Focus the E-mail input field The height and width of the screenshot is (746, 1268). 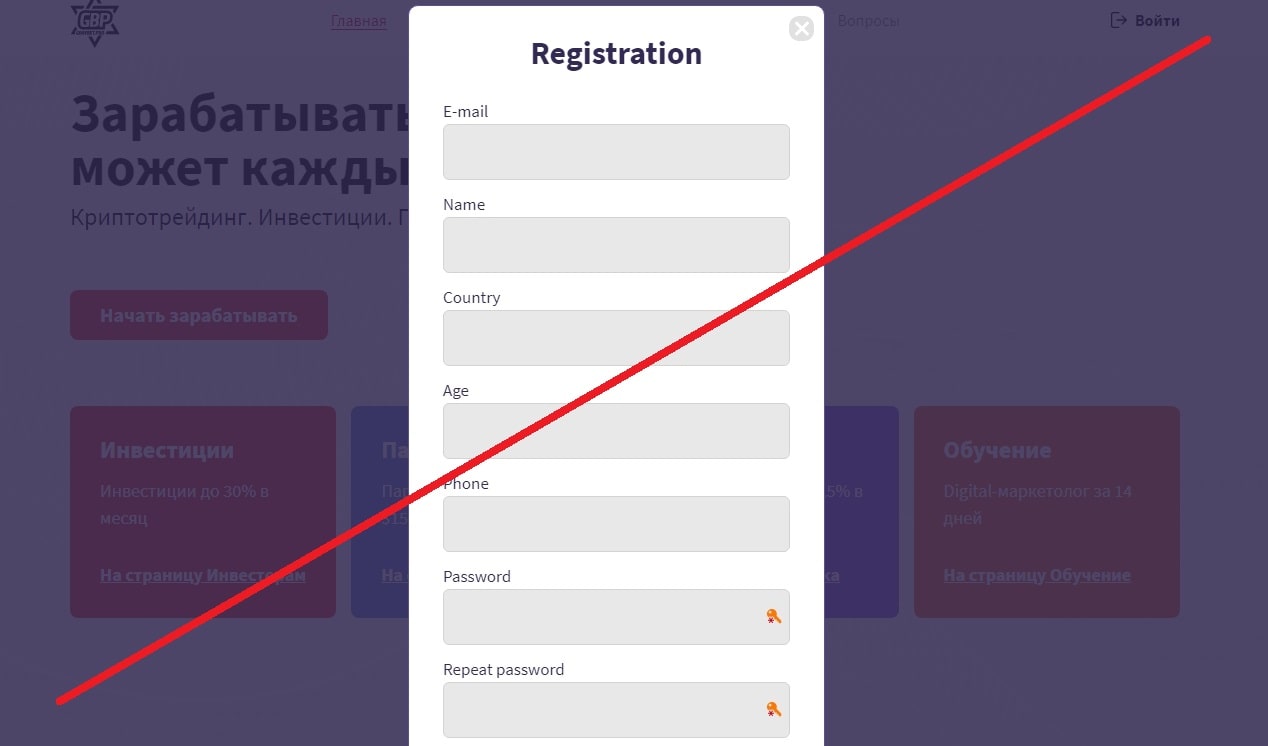click(616, 152)
